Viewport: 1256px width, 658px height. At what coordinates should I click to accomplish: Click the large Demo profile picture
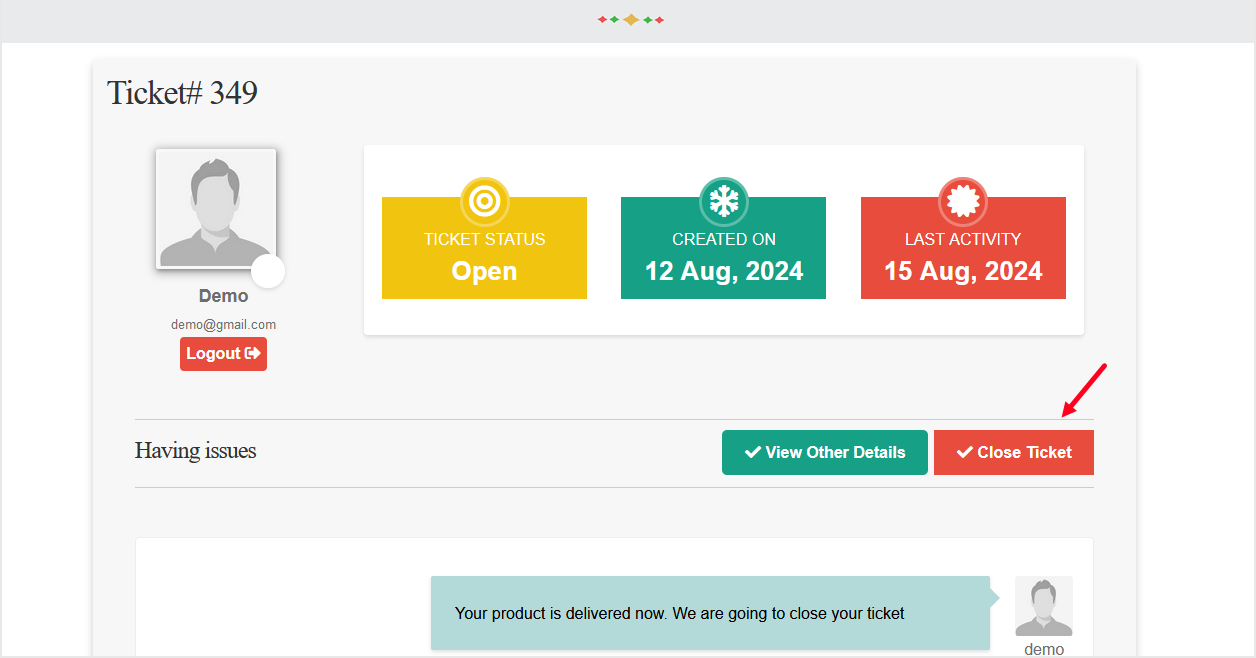tap(215, 208)
